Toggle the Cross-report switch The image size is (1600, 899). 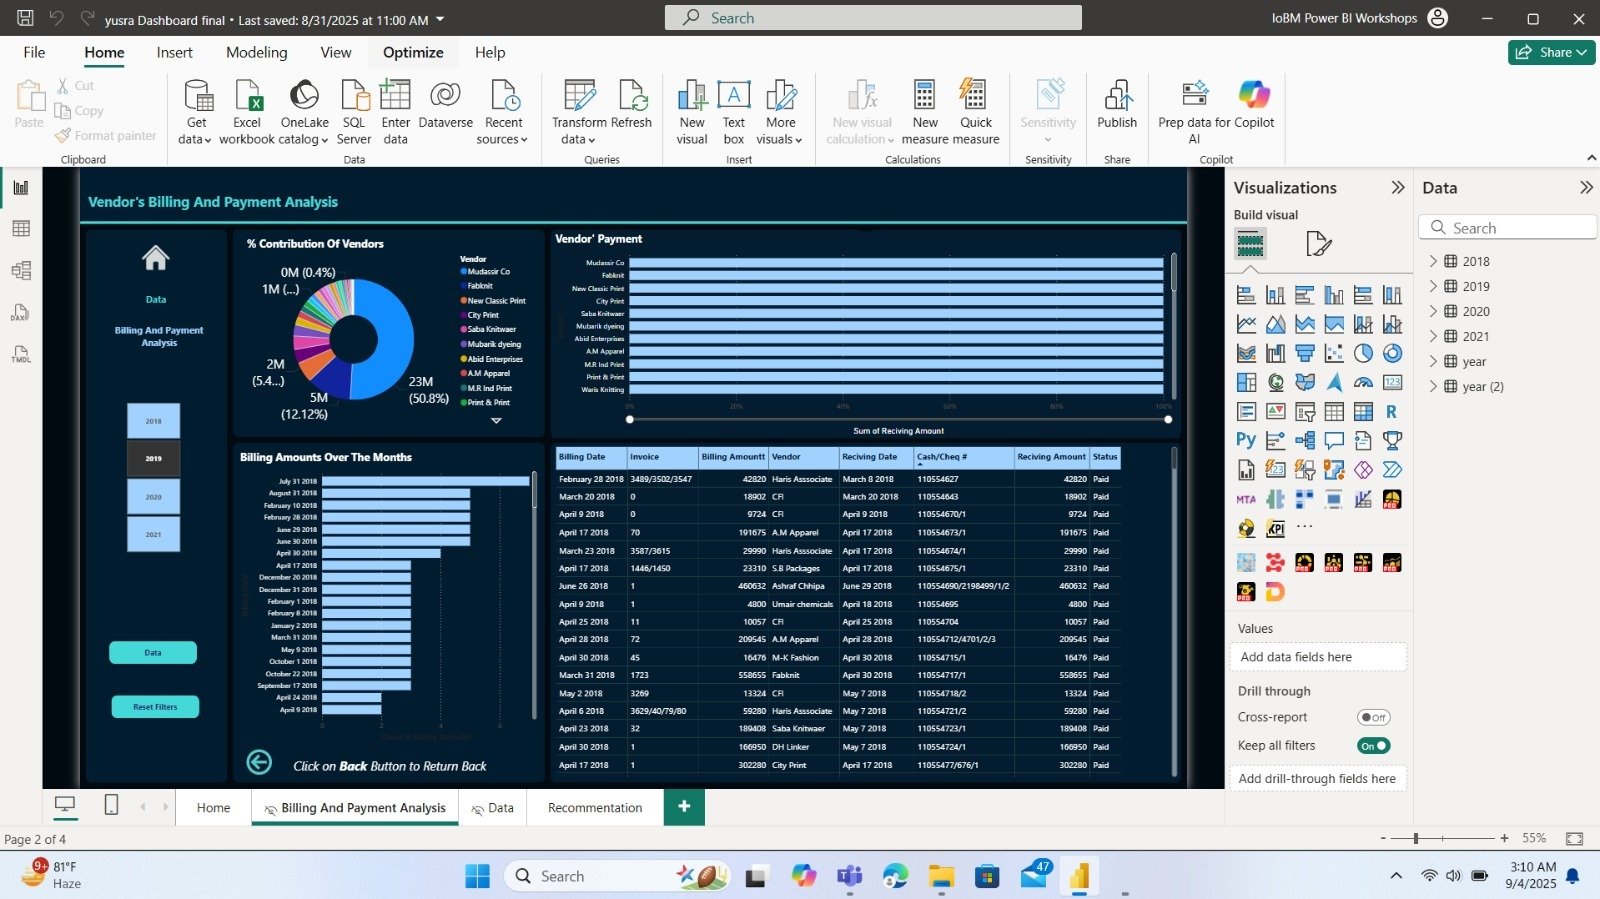coord(1373,717)
